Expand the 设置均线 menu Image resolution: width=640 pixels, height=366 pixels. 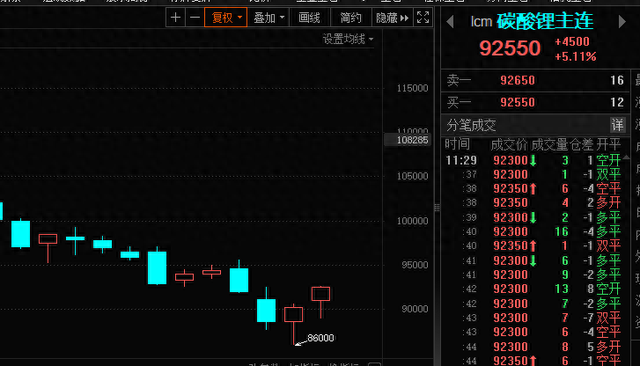[x=348, y=39]
